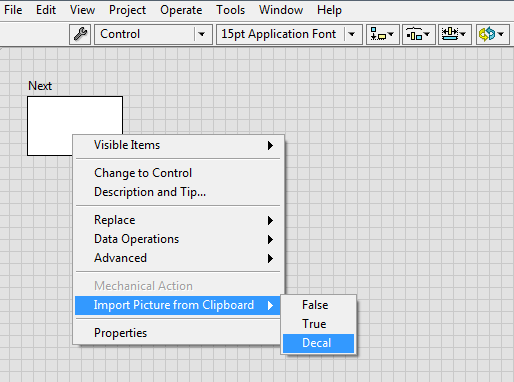Screen dimensions: 514x382
Task: Open the Reorder objects tool
Action: [x=492, y=34]
